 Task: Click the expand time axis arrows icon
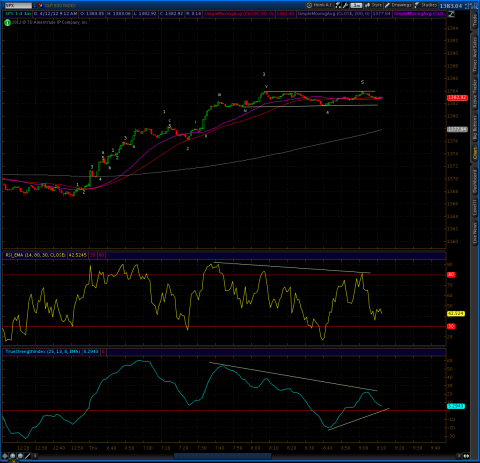pos(466,456)
